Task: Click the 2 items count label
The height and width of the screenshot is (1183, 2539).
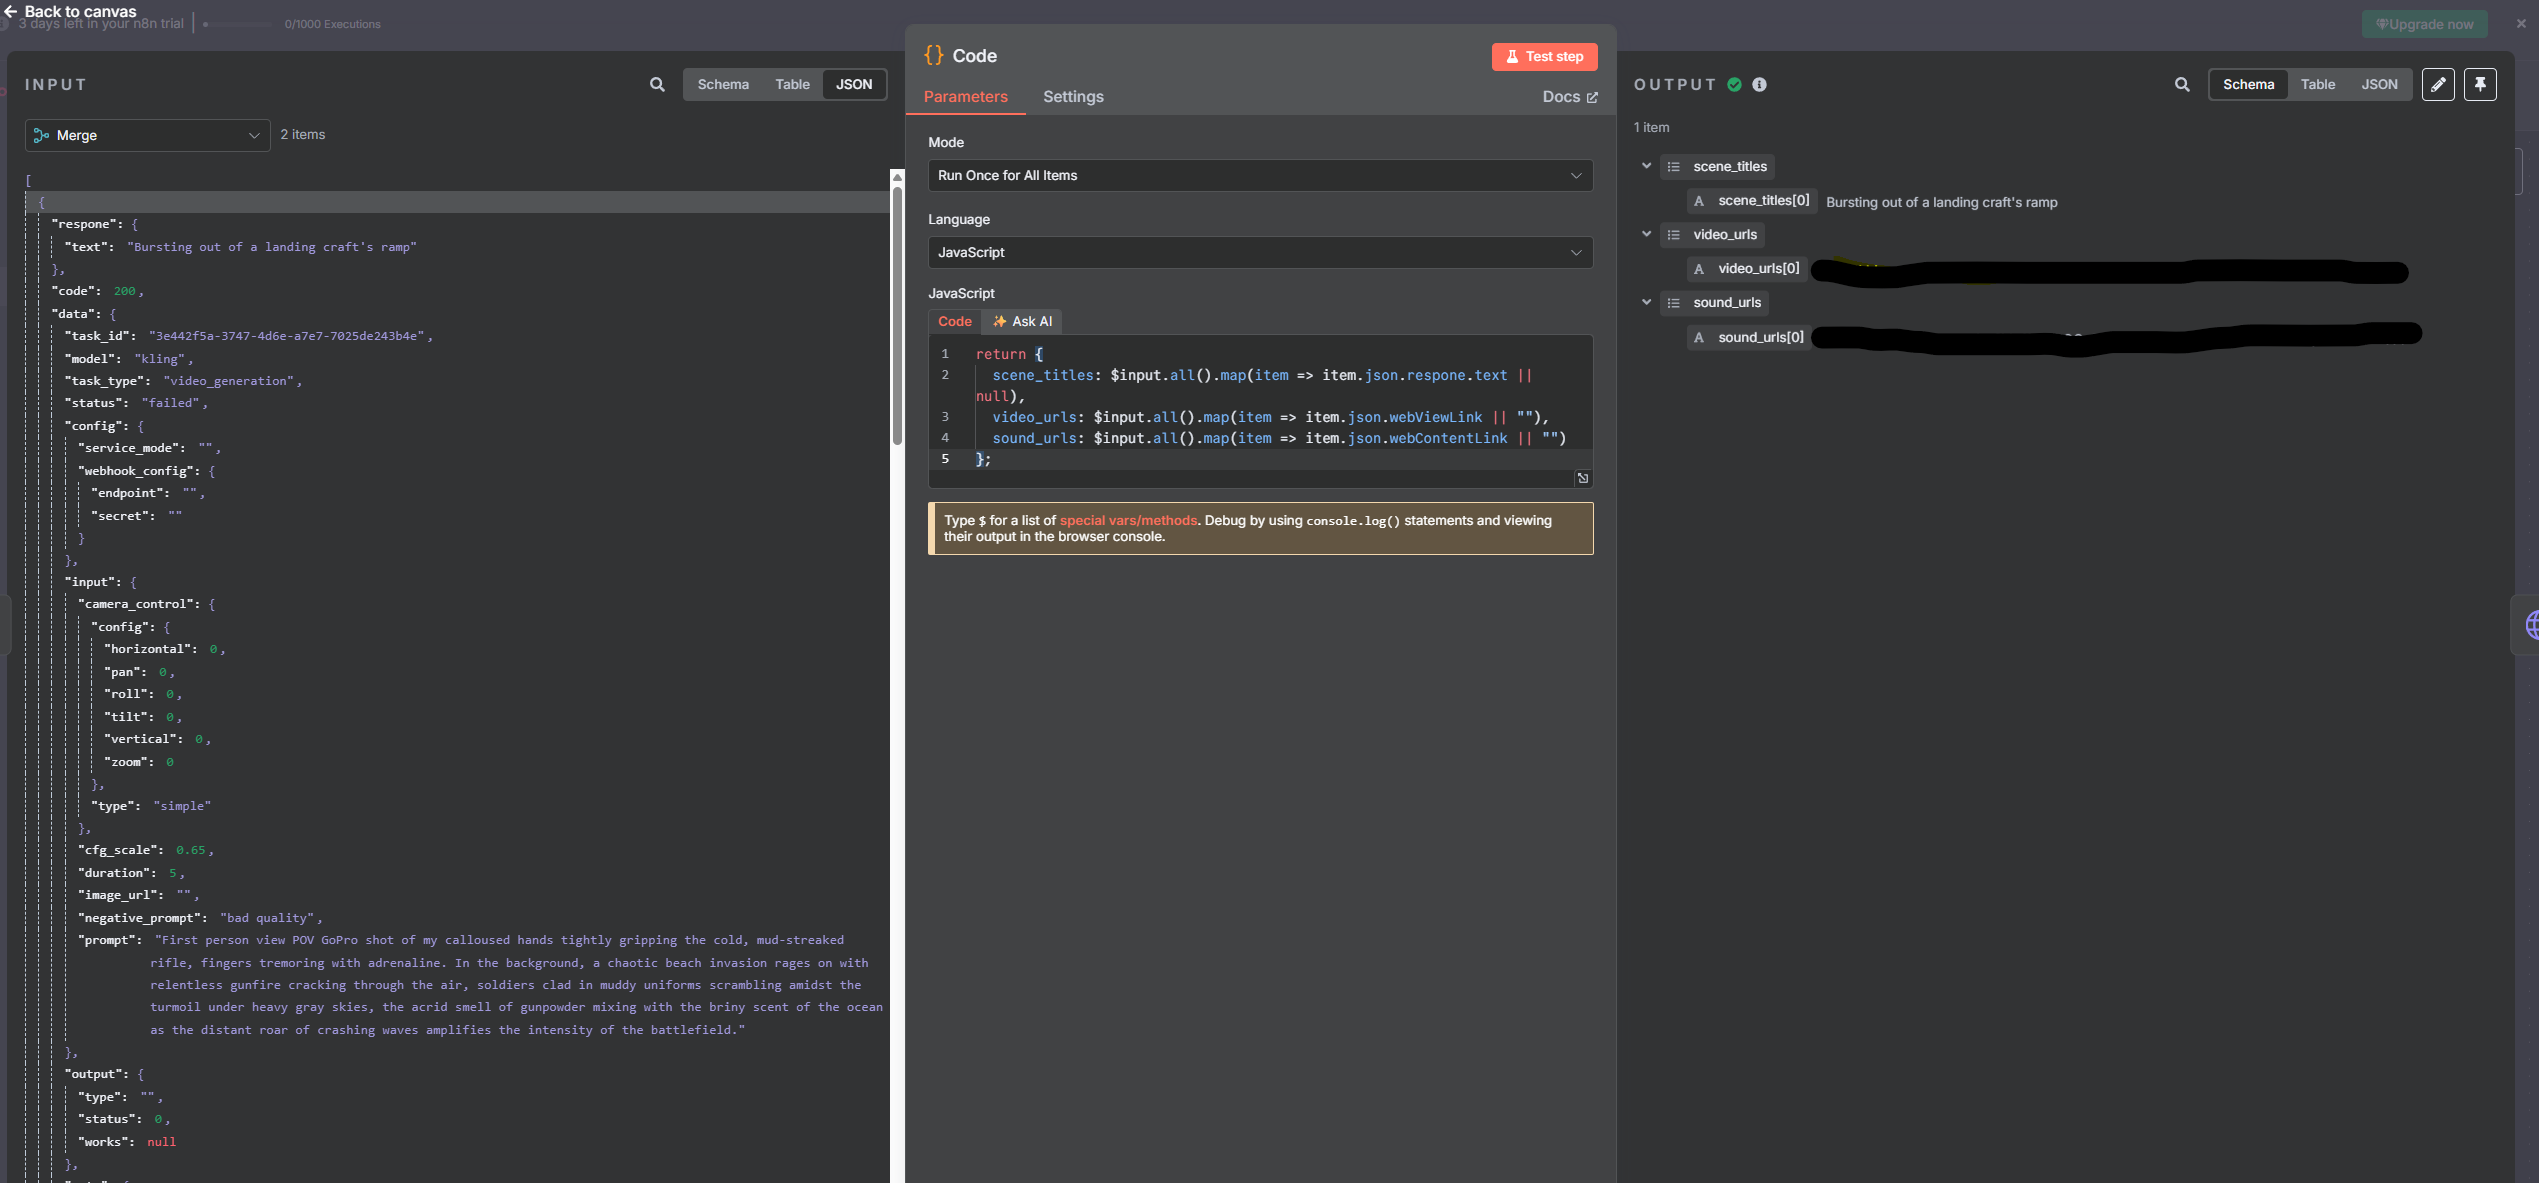Action: click(x=302, y=134)
